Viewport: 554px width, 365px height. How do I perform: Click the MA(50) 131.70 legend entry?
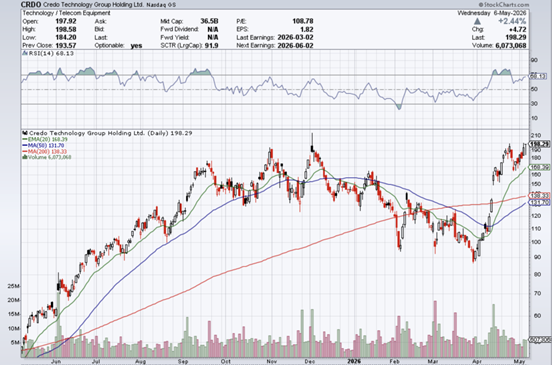[43, 145]
